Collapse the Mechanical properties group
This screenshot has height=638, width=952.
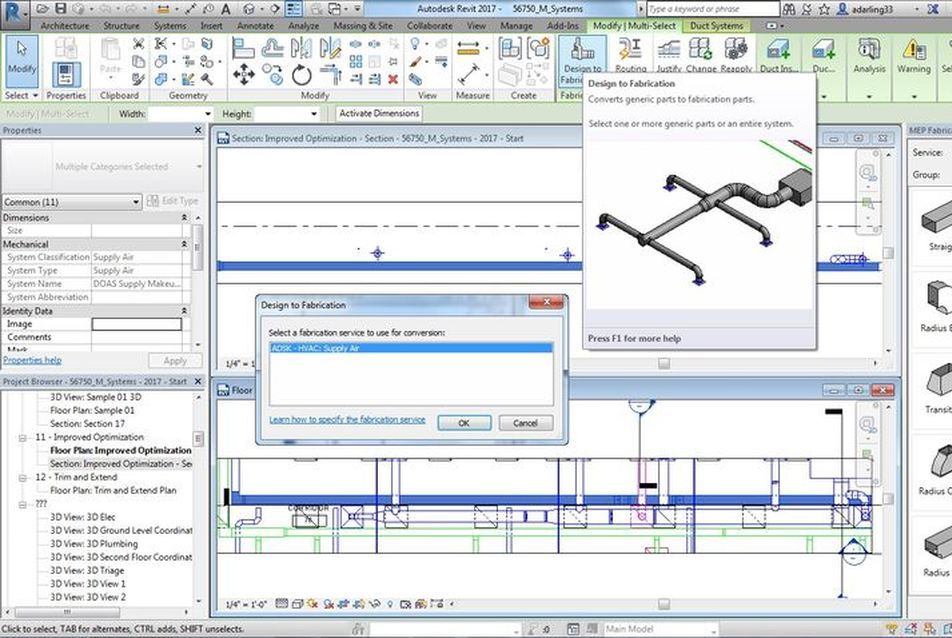tap(184, 244)
